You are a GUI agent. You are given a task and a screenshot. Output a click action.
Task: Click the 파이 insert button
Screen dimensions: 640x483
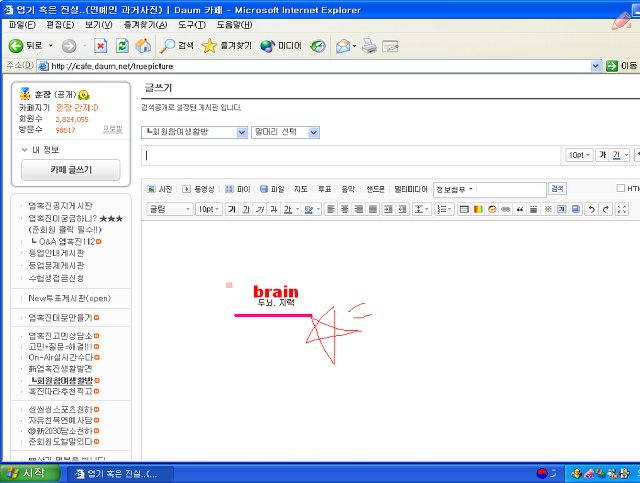click(x=238, y=189)
